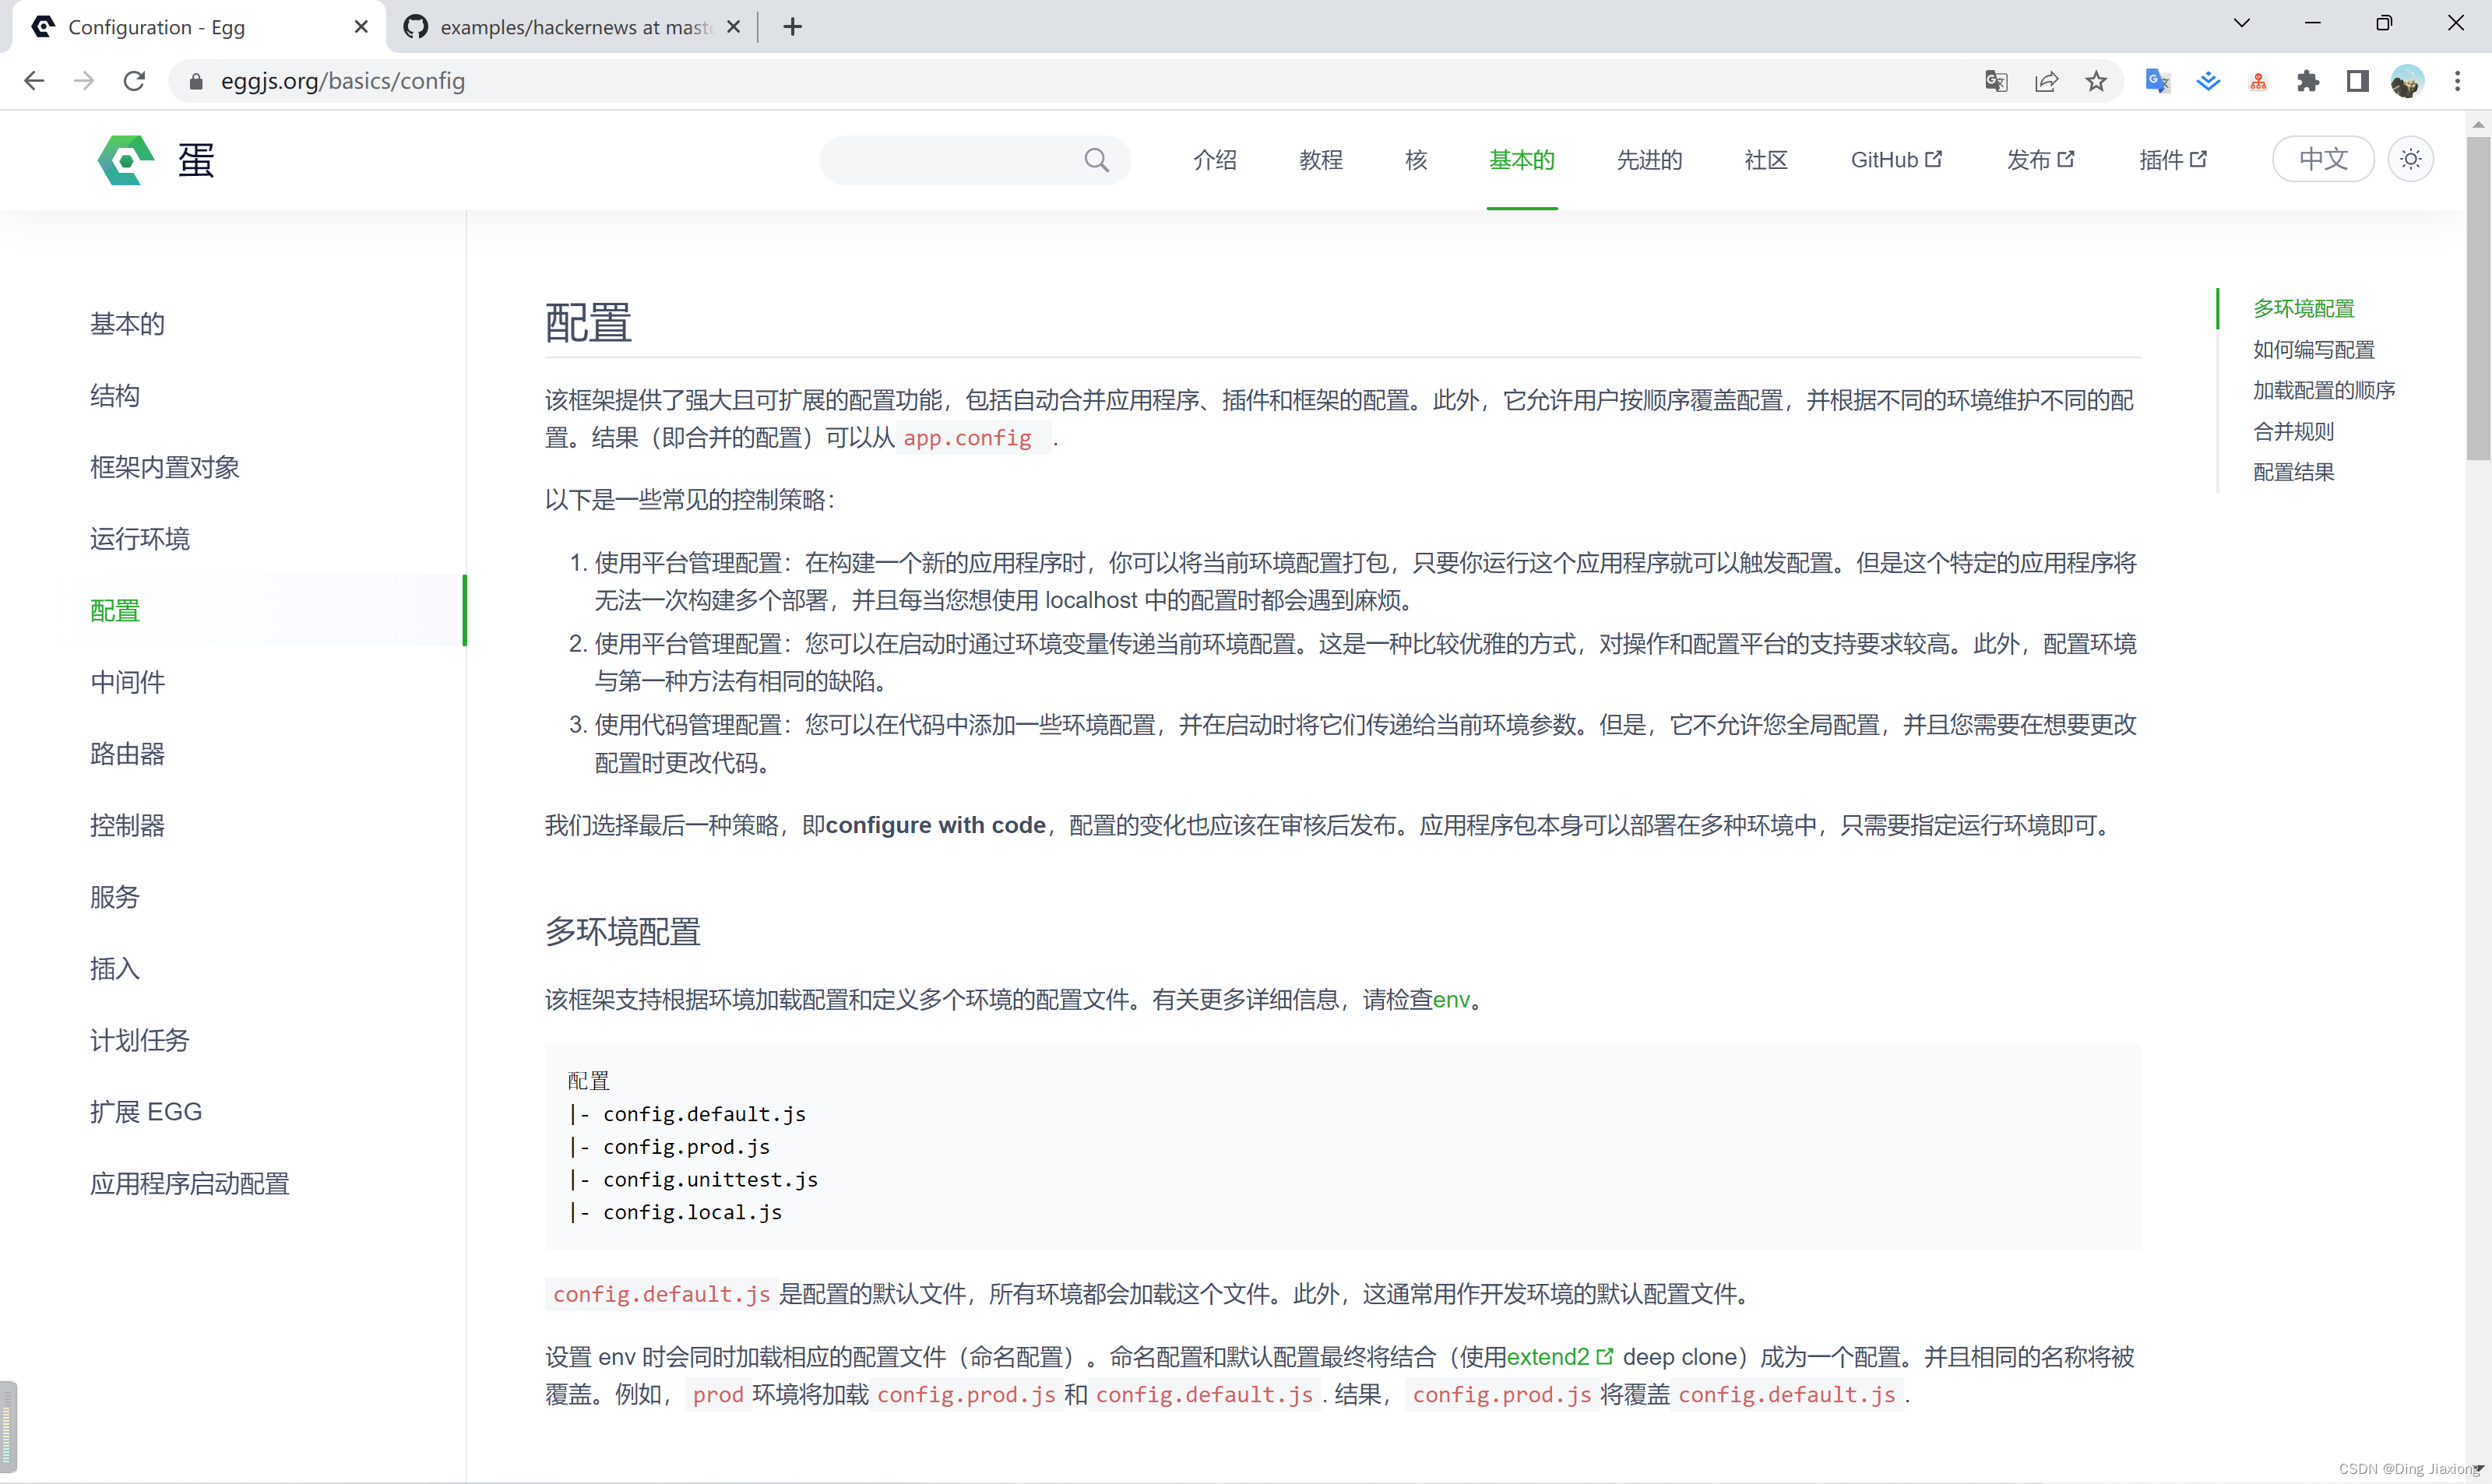Open the Google Translate extension icon
Viewport: 2492px width, 1484px height.
point(2157,81)
